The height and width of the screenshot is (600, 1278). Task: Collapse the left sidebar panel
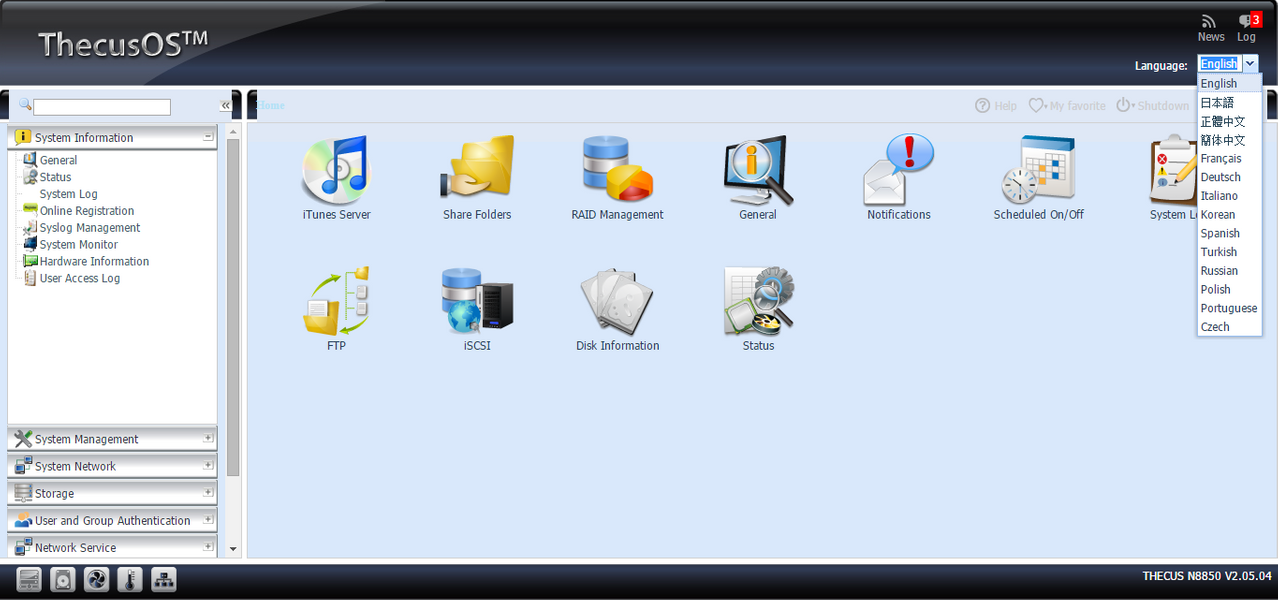(x=225, y=106)
